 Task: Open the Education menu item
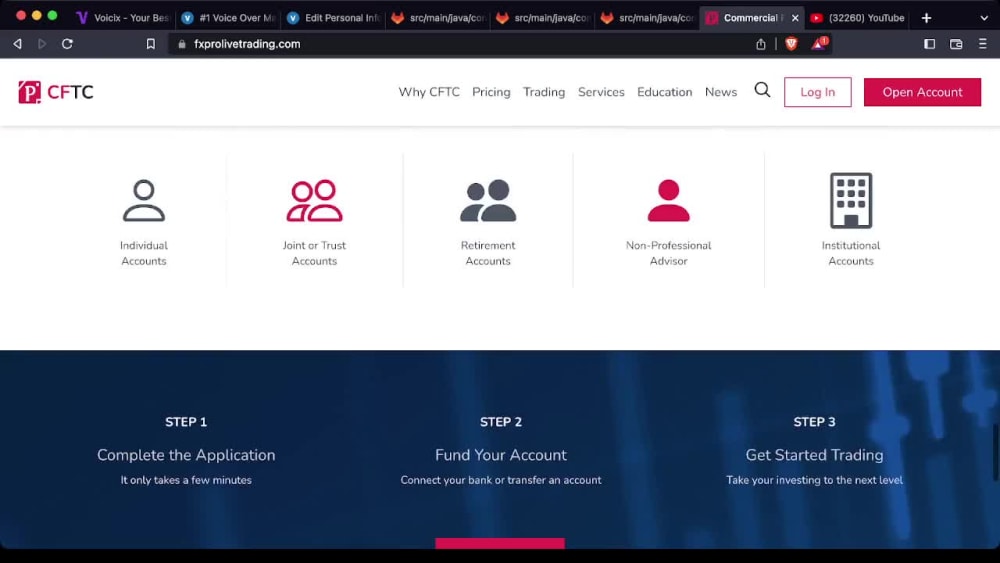665,92
